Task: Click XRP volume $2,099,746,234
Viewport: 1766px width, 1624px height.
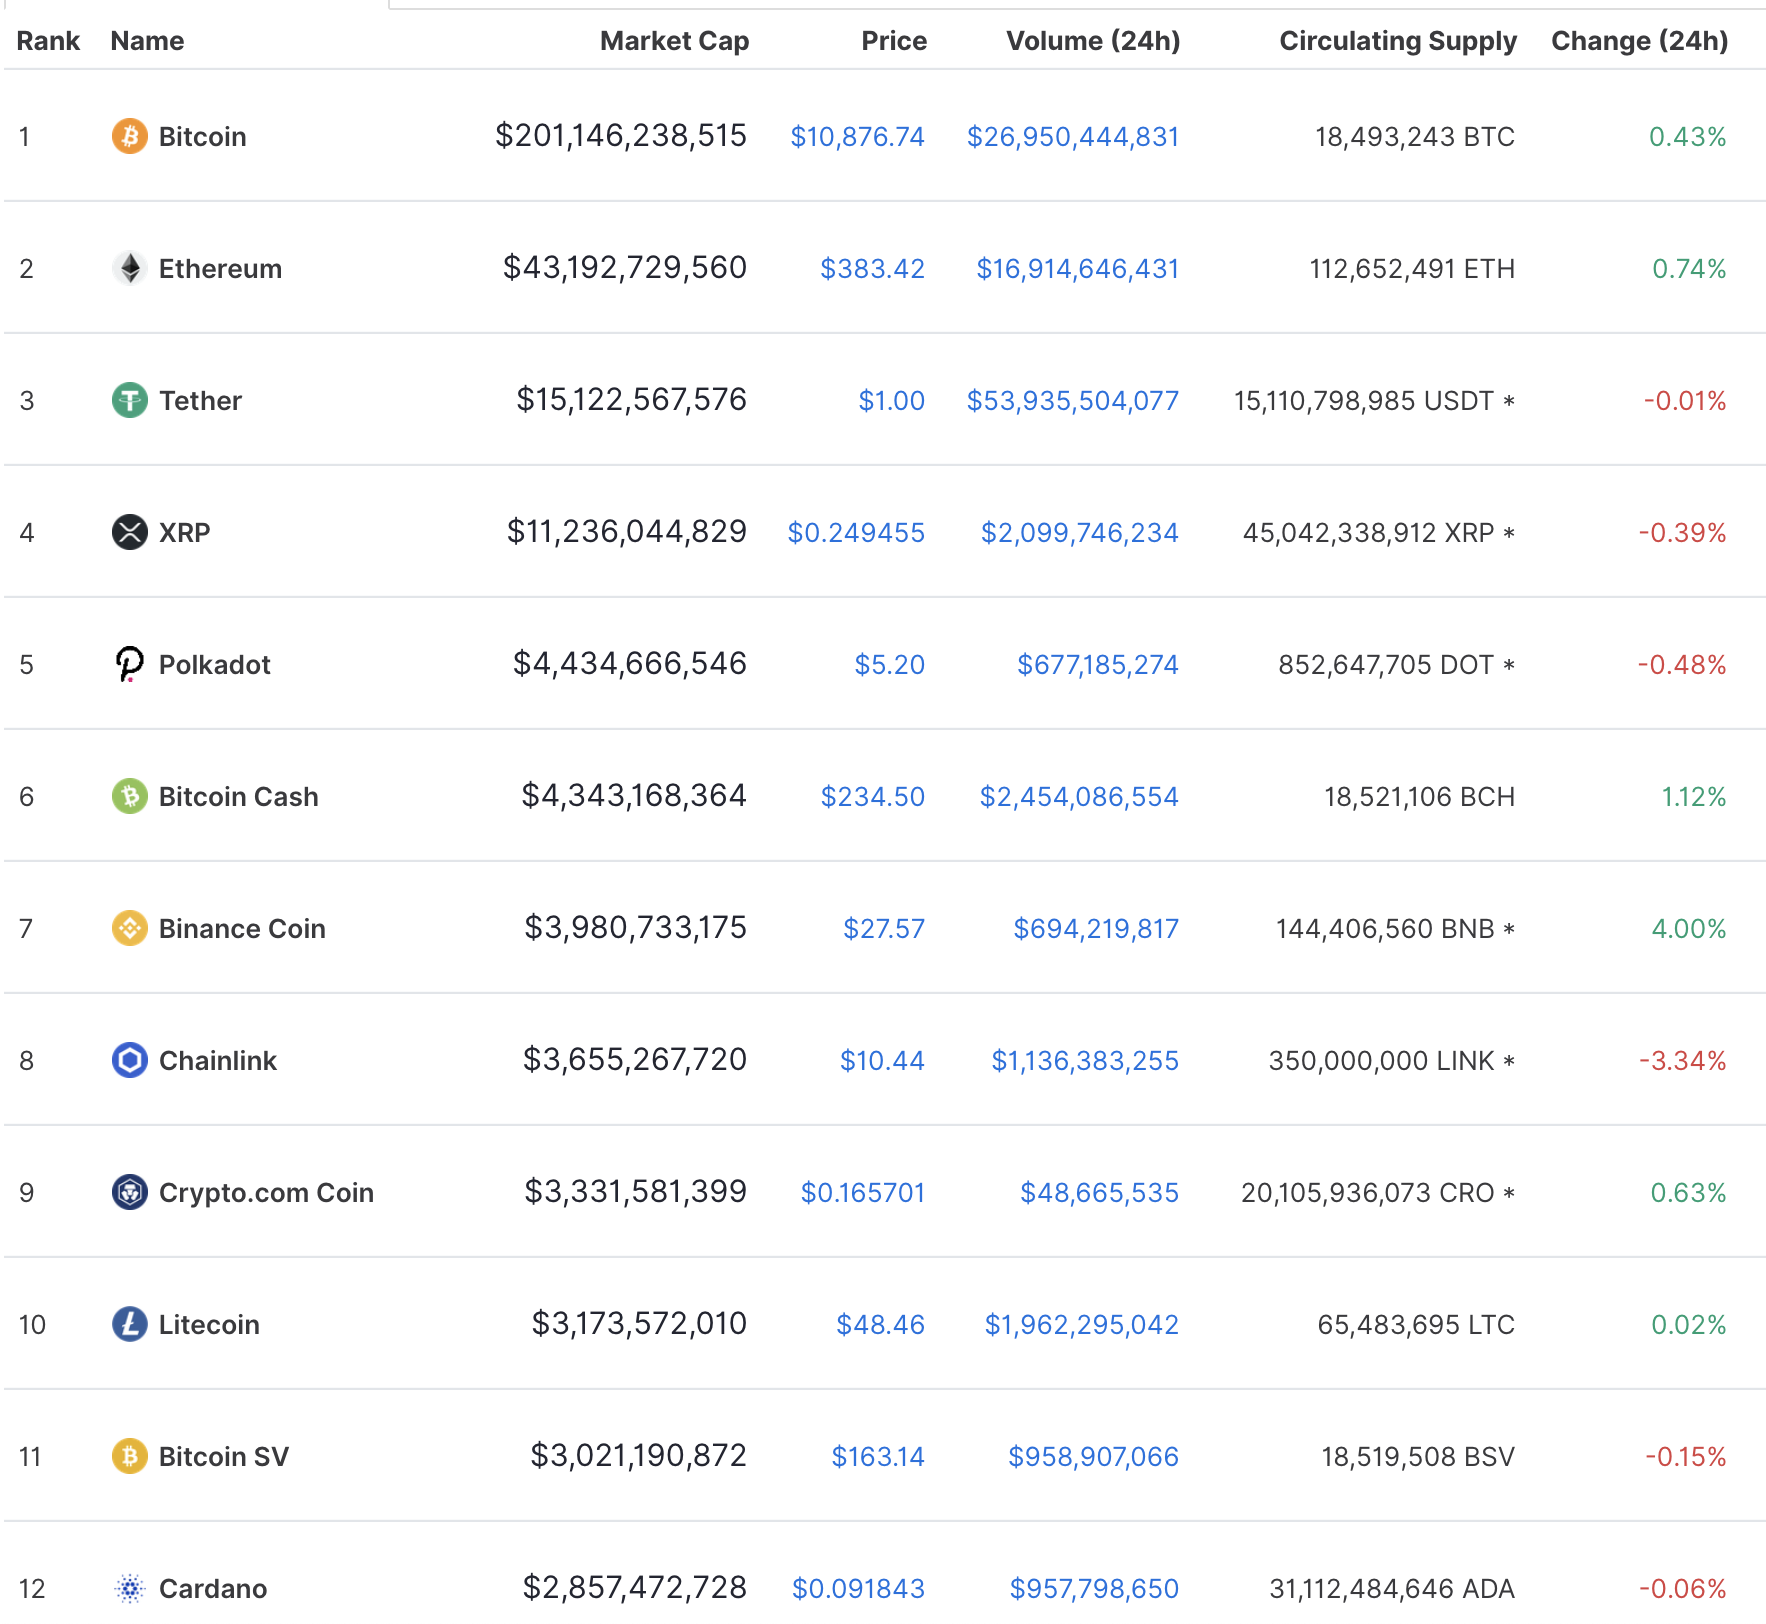Action: tap(1080, 533)
